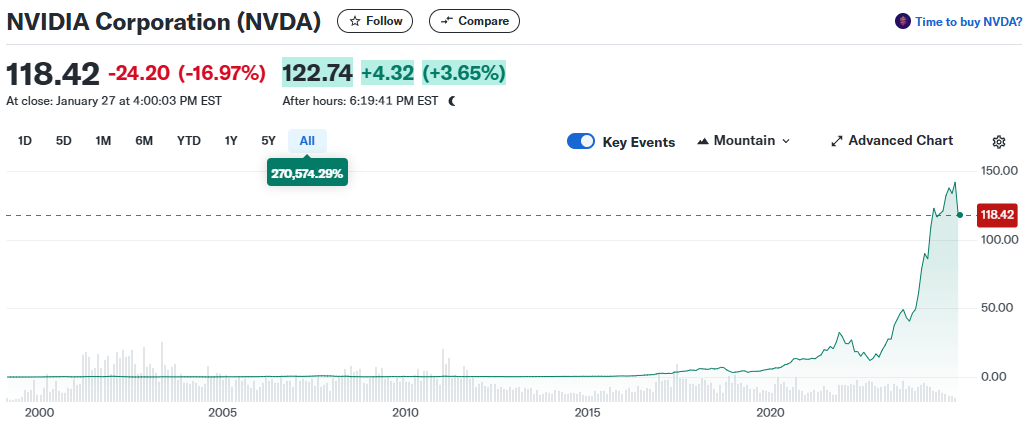
Task: Switch chart to 5Y range
Action: point(268,141)
